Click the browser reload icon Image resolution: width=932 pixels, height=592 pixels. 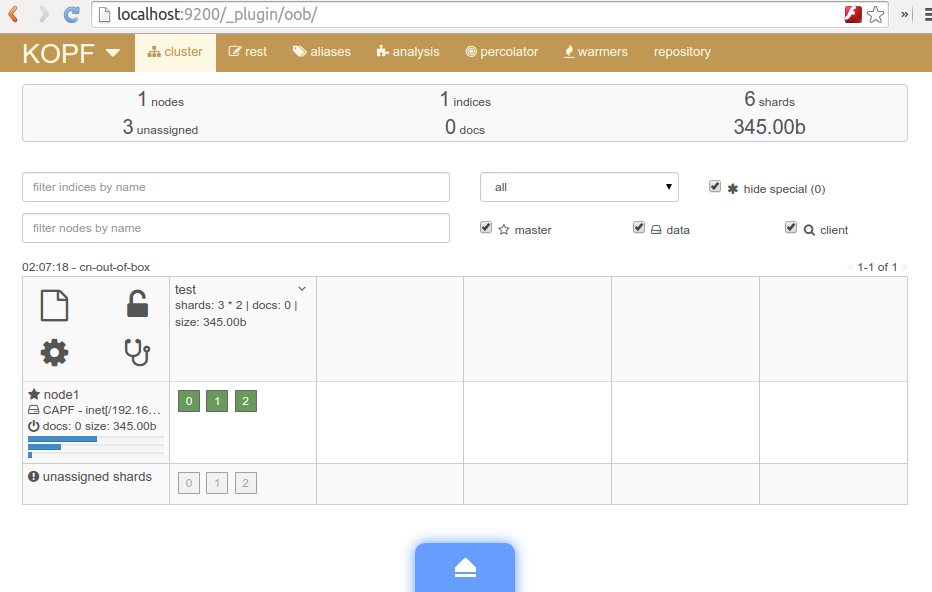click(71, 14)
